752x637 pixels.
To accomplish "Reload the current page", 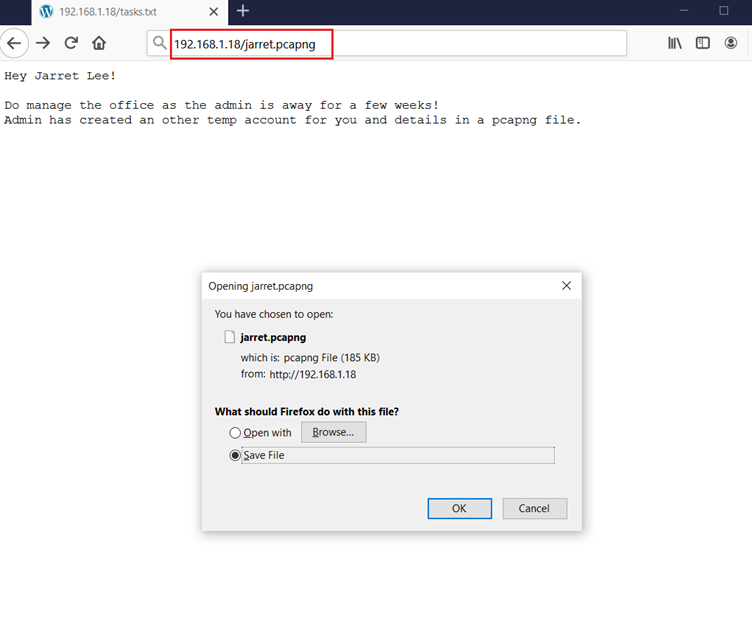I will point(71,43).
